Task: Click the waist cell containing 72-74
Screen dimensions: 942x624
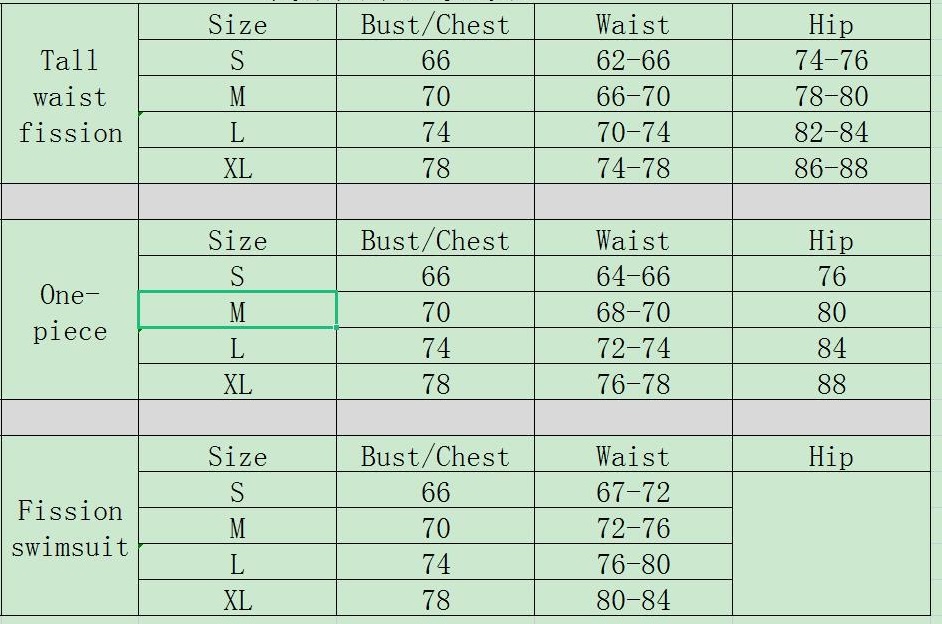Action: [x=633, y=348]
